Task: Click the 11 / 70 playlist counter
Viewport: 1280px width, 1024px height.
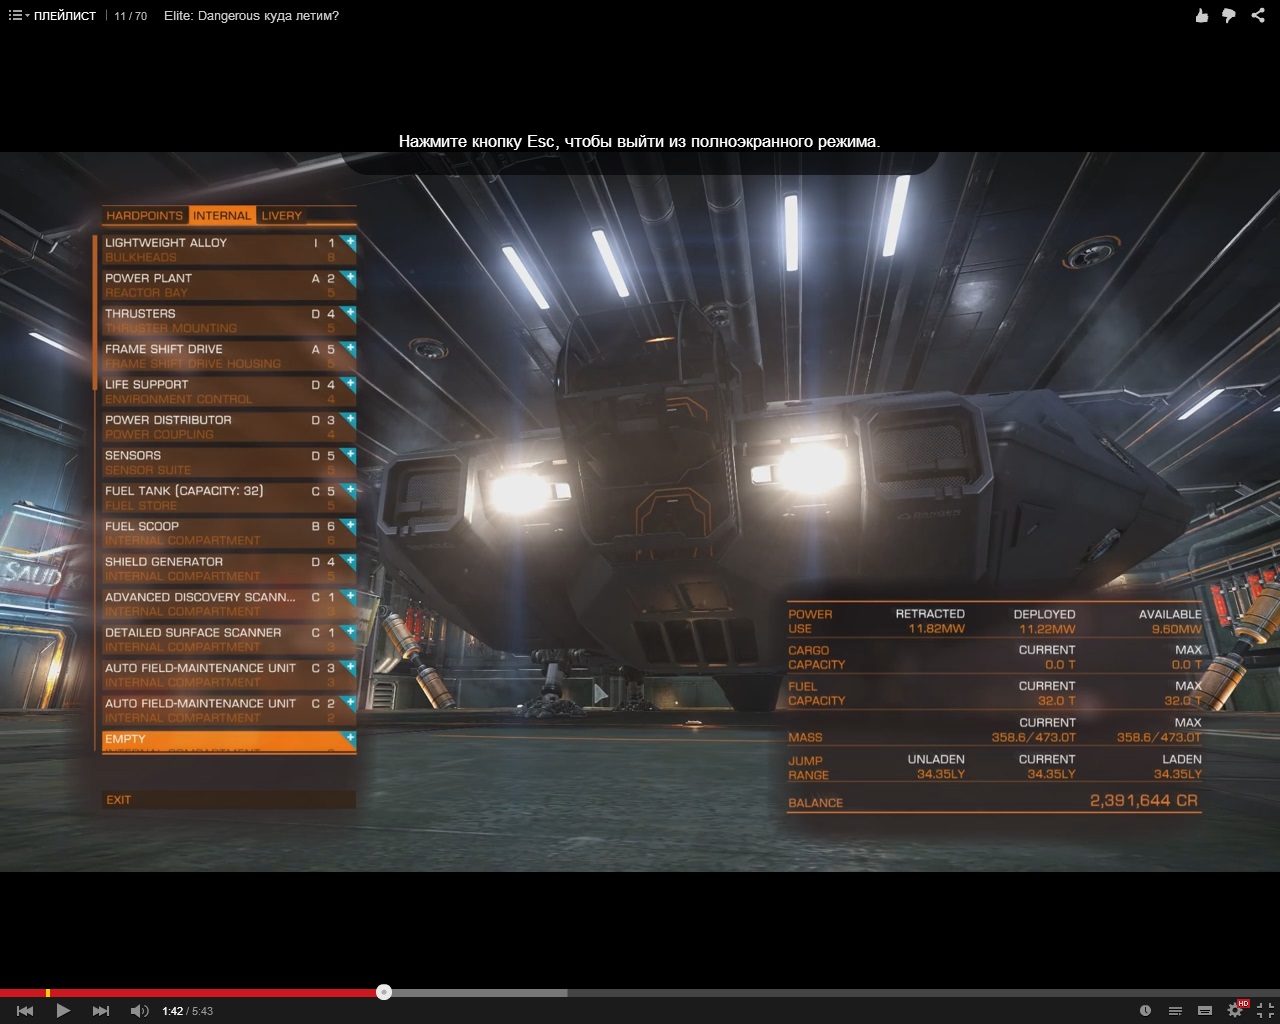Action: click(130, 16)
